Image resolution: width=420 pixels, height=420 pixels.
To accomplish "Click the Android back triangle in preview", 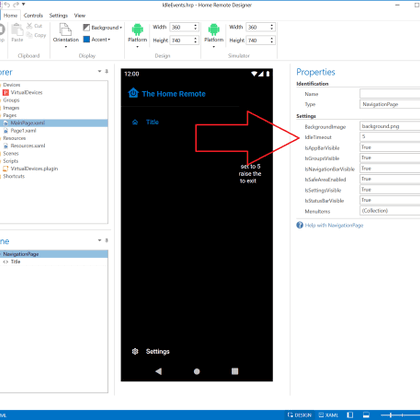I will click(x=159, y=371).
